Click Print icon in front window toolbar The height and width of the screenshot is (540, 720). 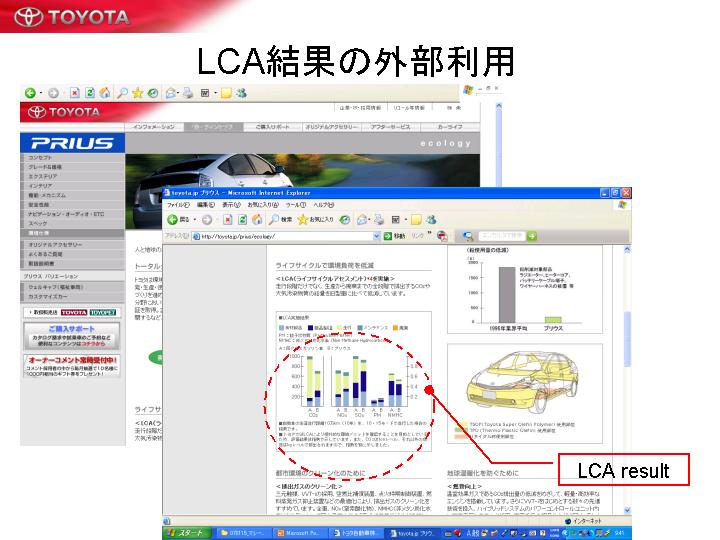[x=379, y=220]
